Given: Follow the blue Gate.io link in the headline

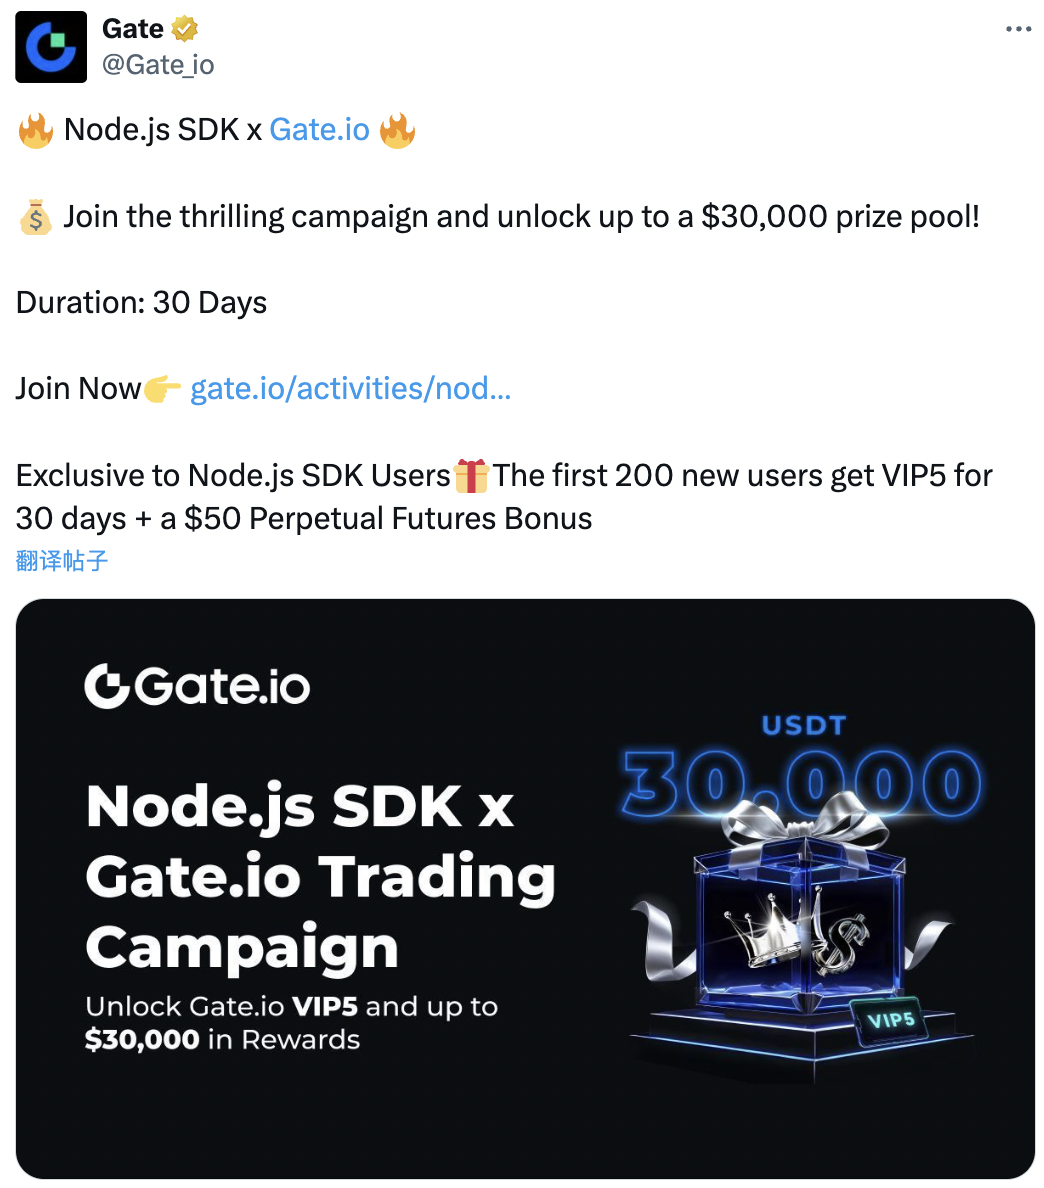Looking at the screenshot, I should click(x=319, y=130).
